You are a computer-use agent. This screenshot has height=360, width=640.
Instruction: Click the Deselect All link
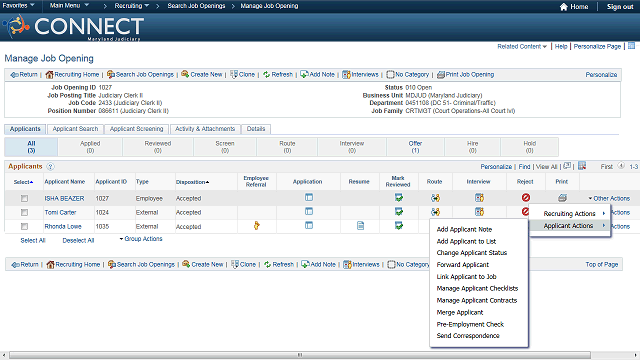pos(78,240)
